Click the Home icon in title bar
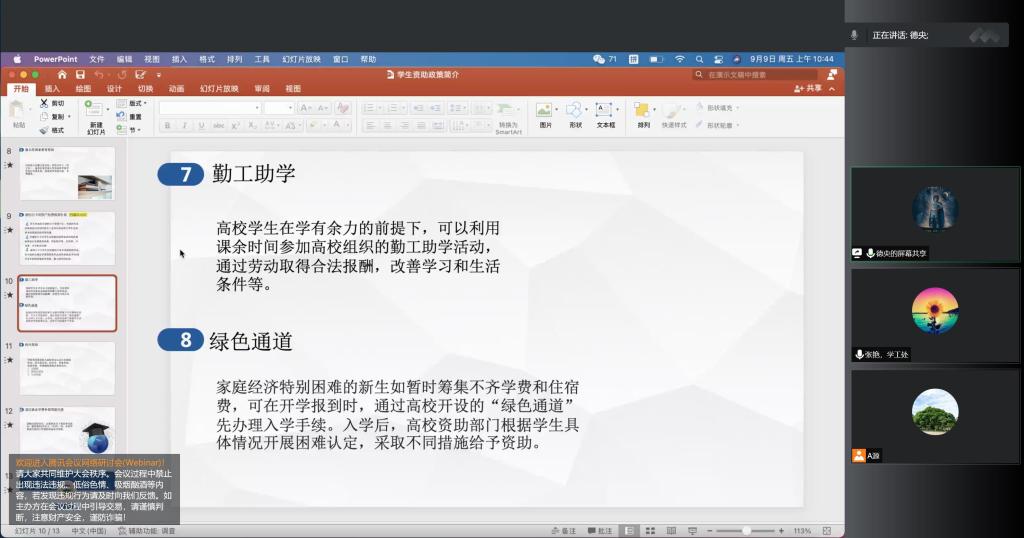 (62, 74)
